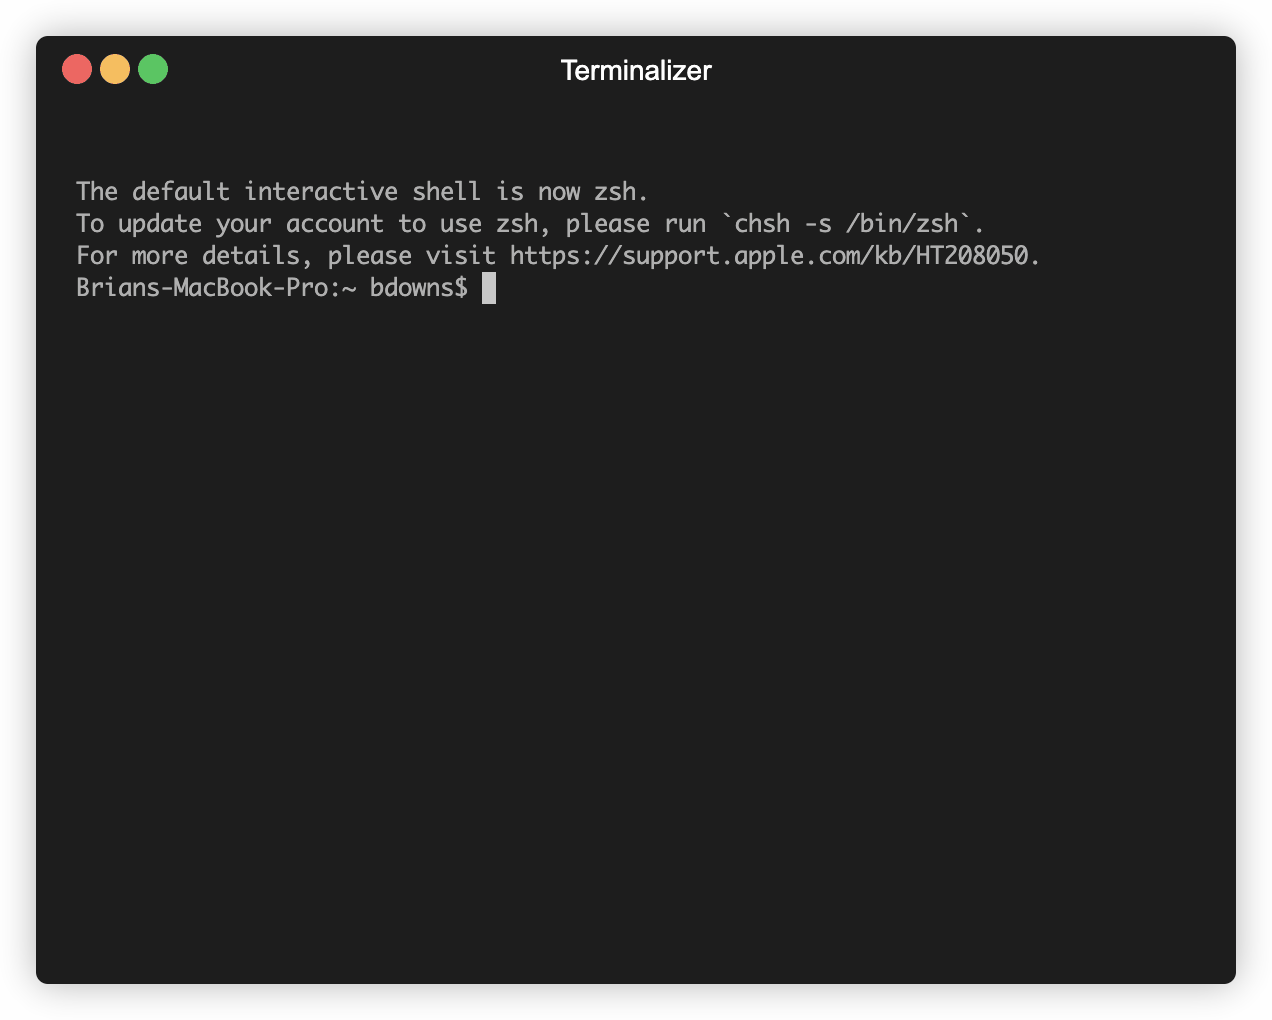This screenshot has height=1020, width=1272.
Task: Click the `chsh` command word
Action: pyautogui.click(x=762, y=223)
